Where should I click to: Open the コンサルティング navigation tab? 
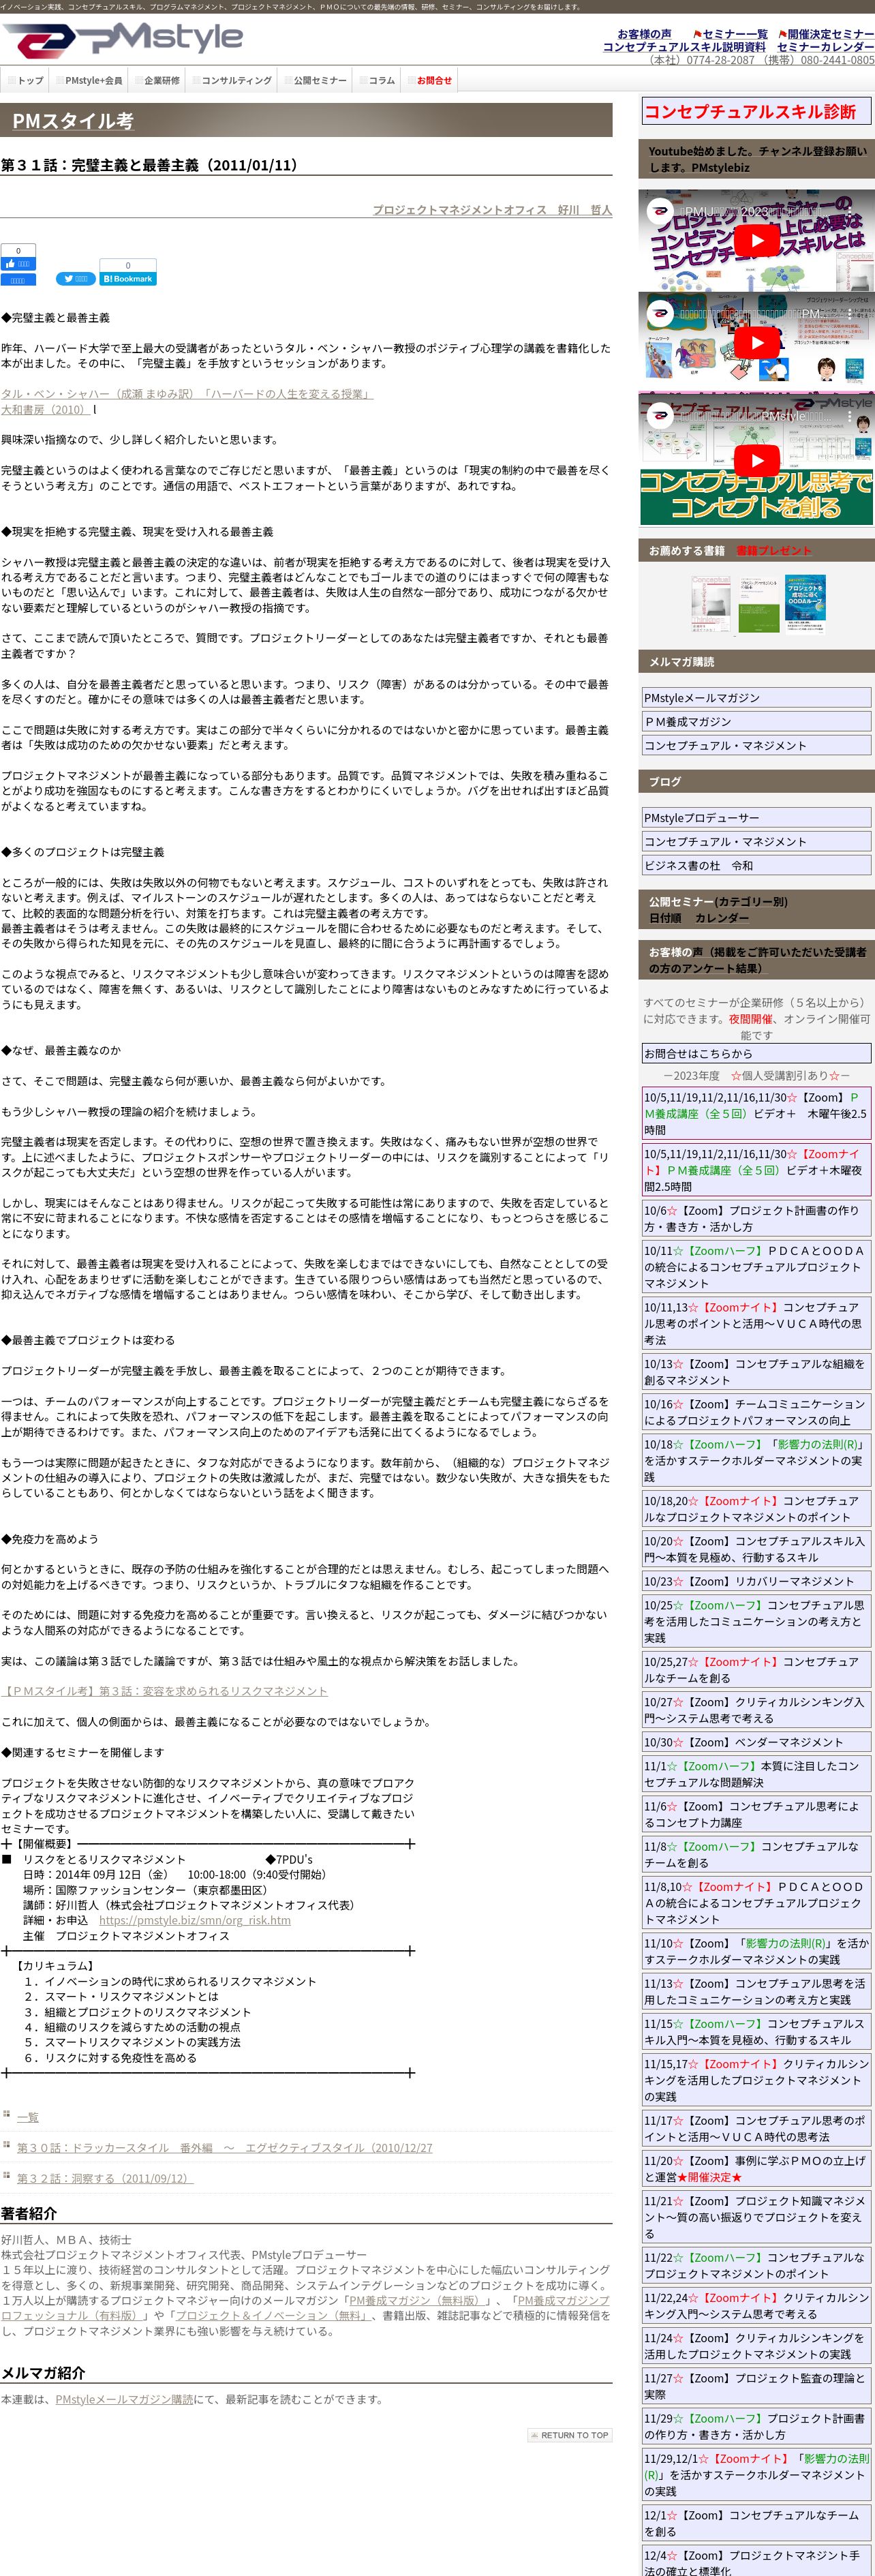coord(232,80)
